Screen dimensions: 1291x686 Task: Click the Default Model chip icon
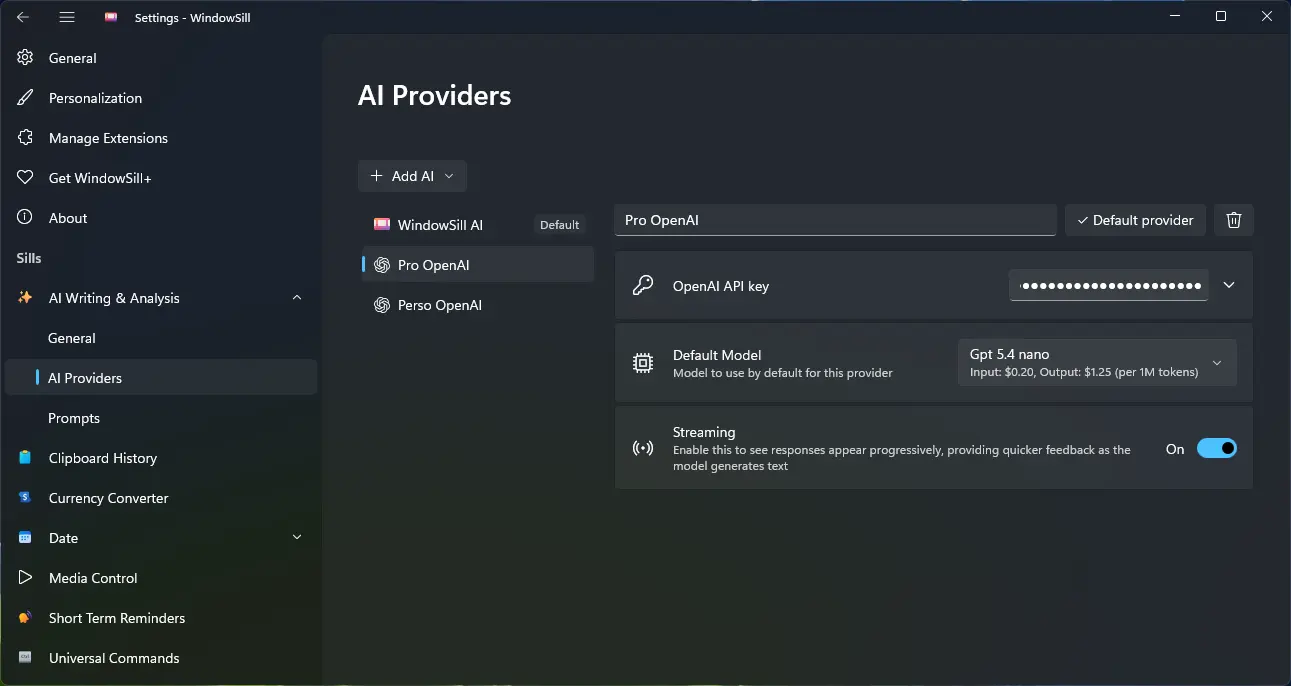(x=643, y=363)
